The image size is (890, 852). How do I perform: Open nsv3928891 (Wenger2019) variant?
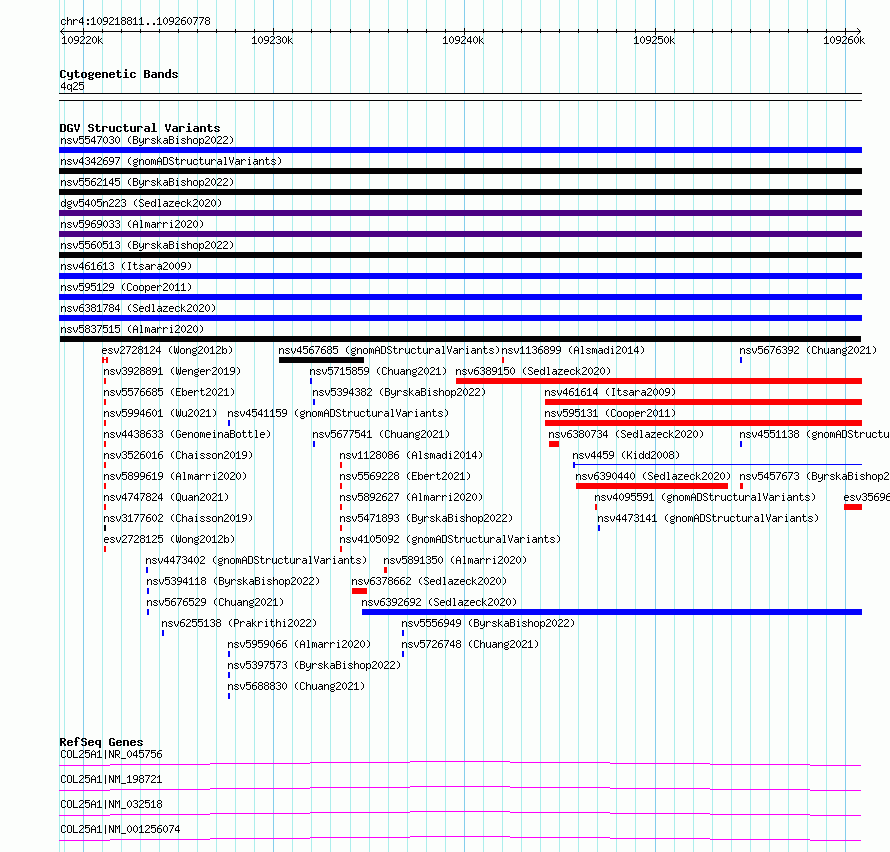pos(172,371)
